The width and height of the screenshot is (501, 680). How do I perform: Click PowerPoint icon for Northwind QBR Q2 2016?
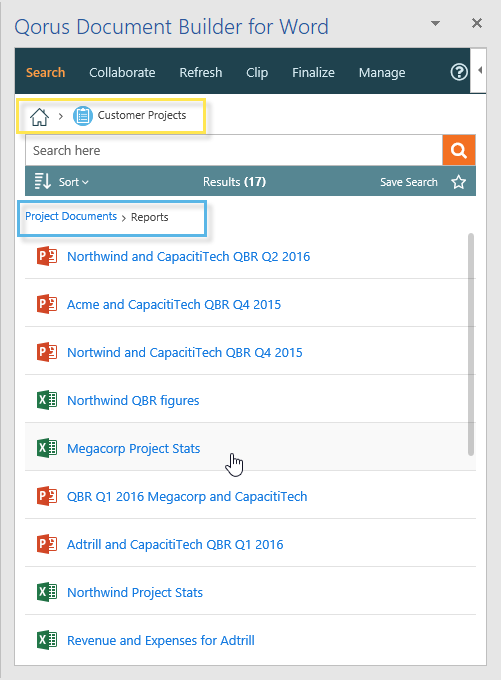(47, 256)
